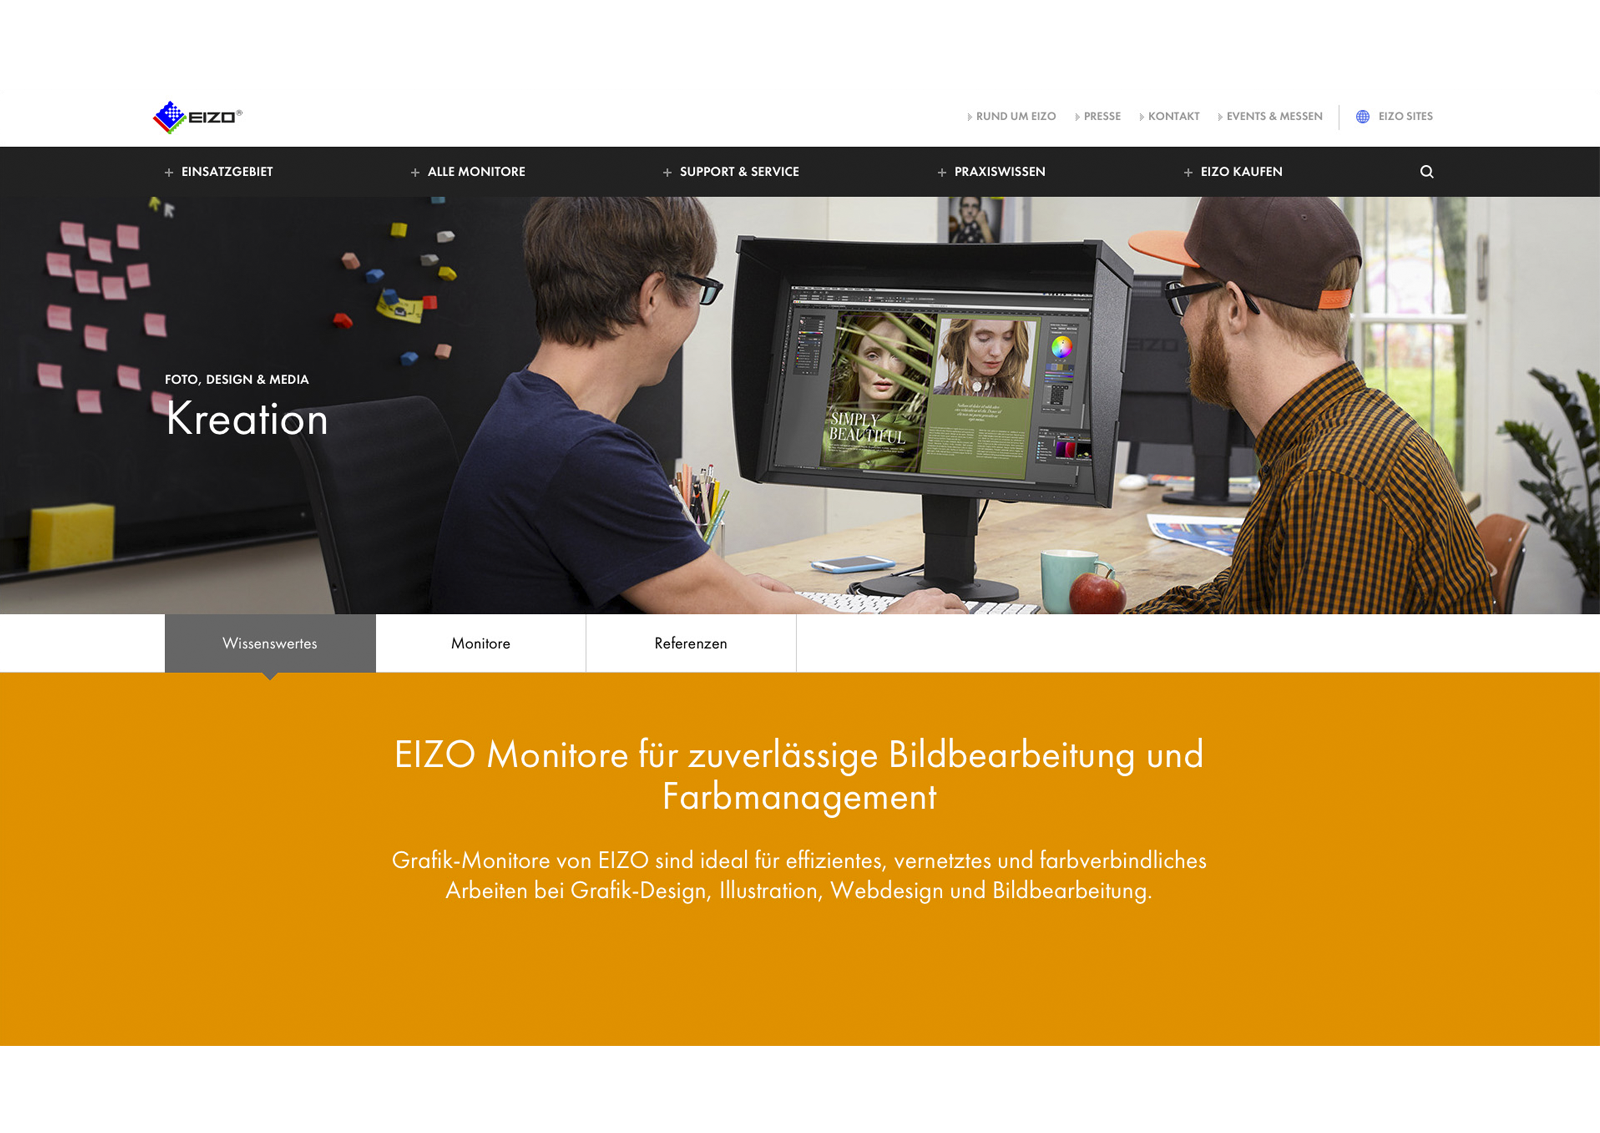
Task: Click the plus icon beside Alle Monitore
Action: pos(415,173)
